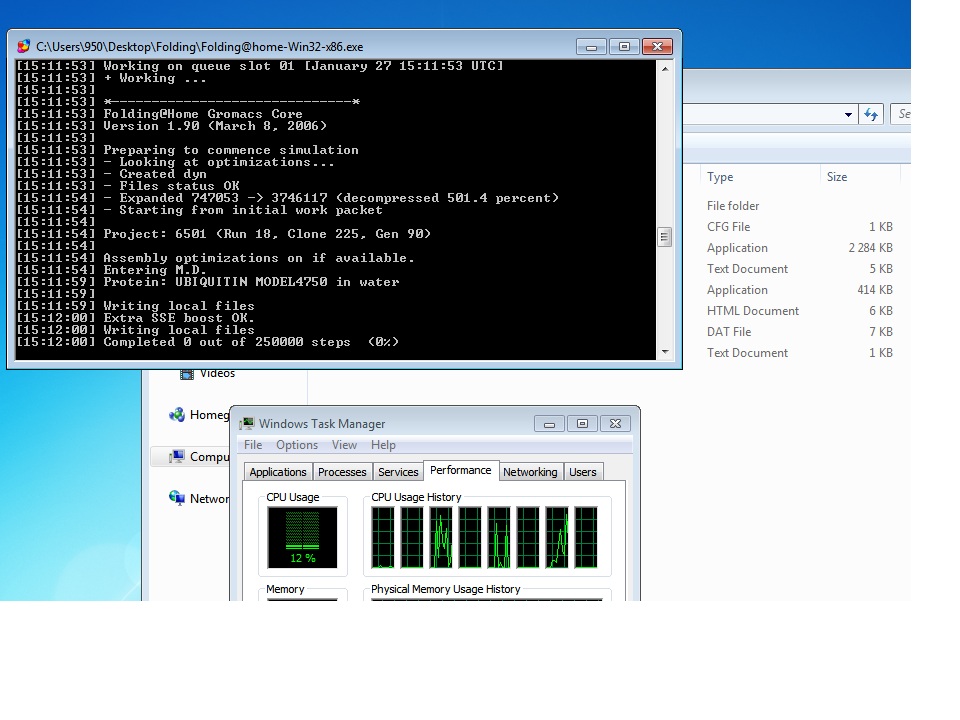Switch to the Users tab
The width and height of the screenshot is (960, 720).
pos(583,472)
